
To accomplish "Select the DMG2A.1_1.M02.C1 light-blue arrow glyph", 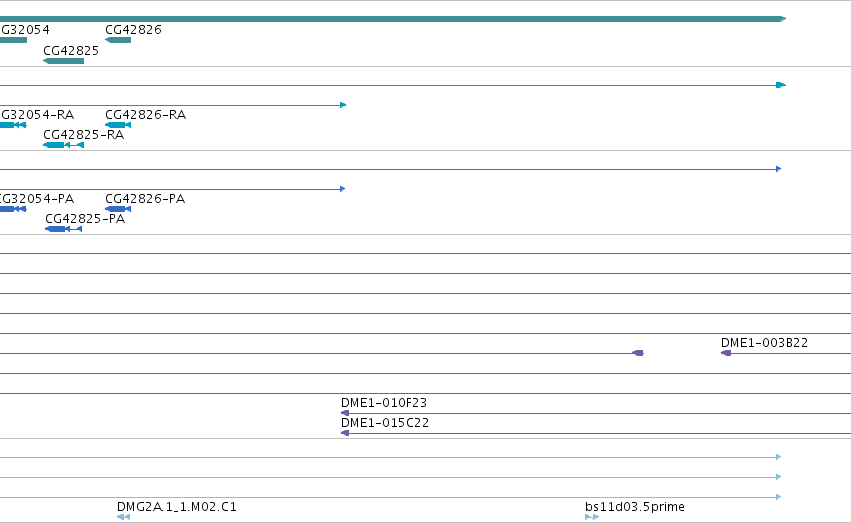I will [123, 517].
